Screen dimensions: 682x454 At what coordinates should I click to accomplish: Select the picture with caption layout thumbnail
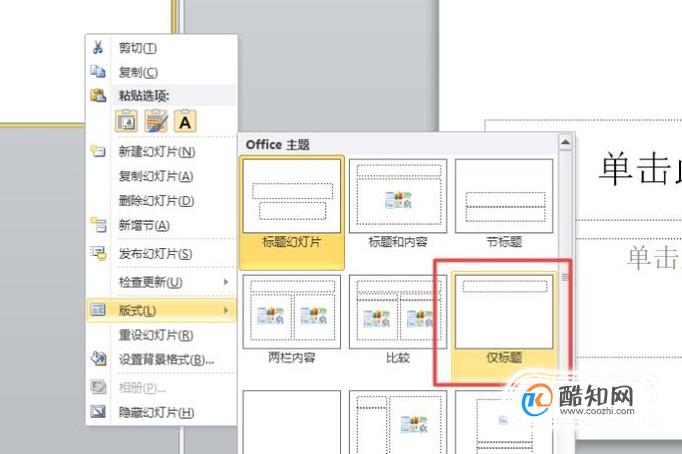tap(504, 422)
